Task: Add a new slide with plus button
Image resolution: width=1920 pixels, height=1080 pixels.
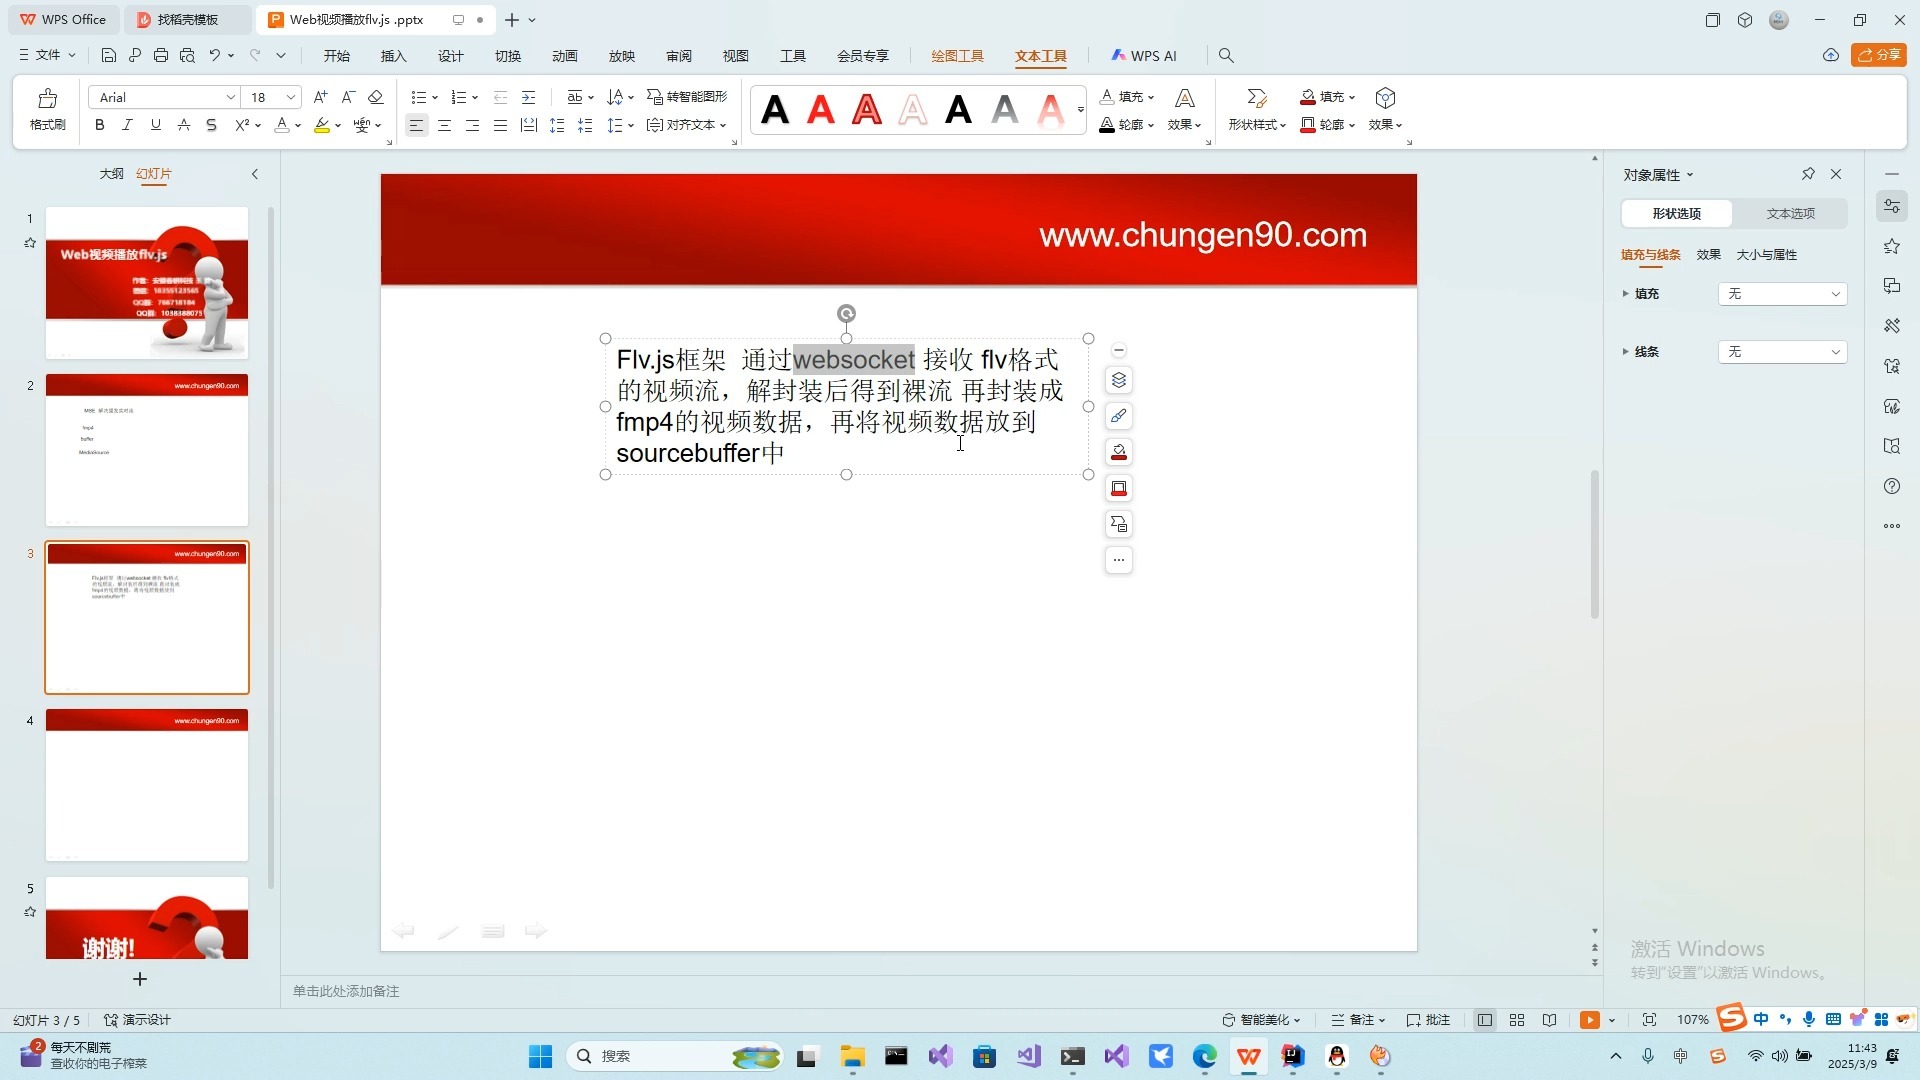Action: coord(140,979)
